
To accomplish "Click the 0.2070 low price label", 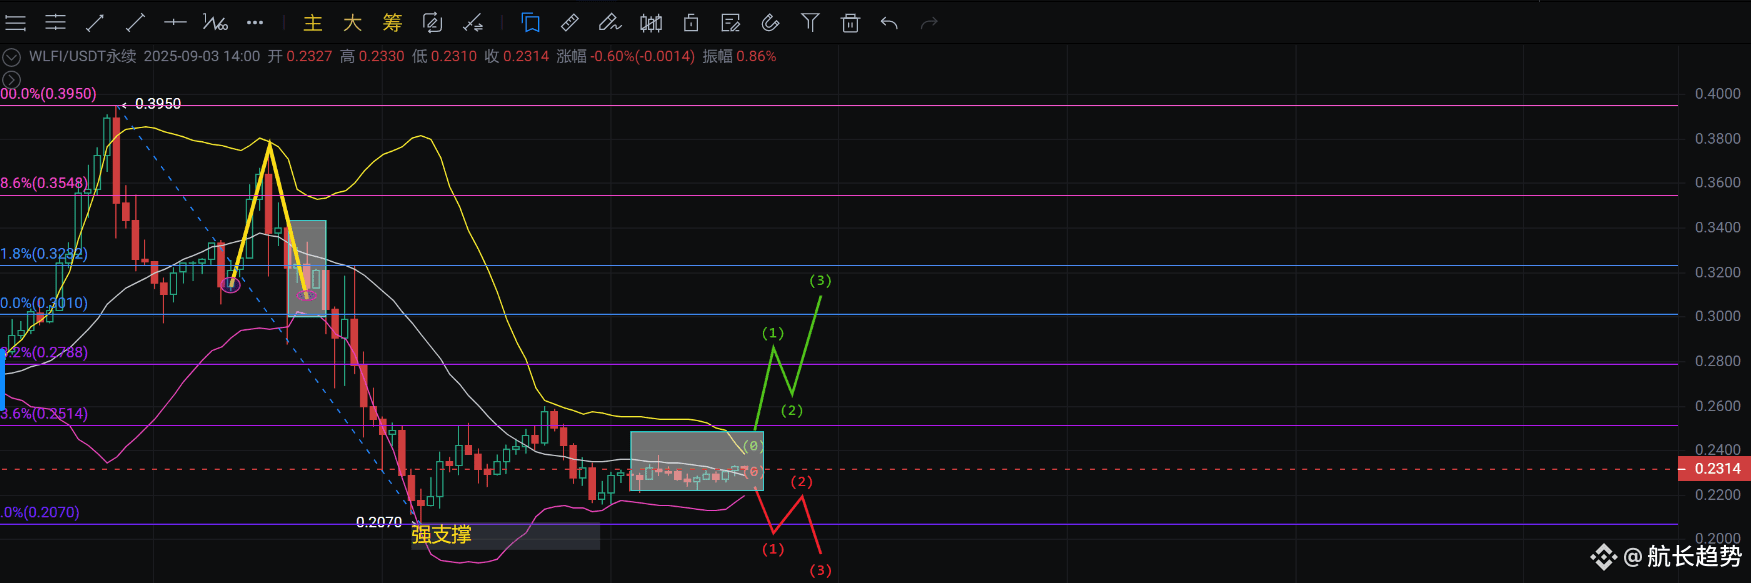I will [x=379, y=522].
